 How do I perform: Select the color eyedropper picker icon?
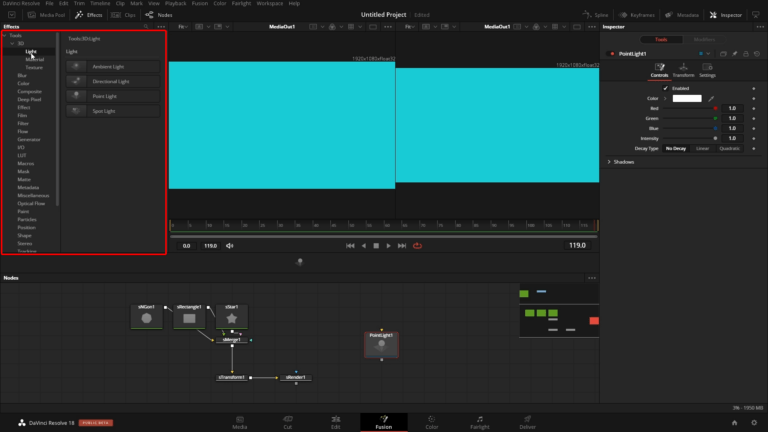click(711, 98)
